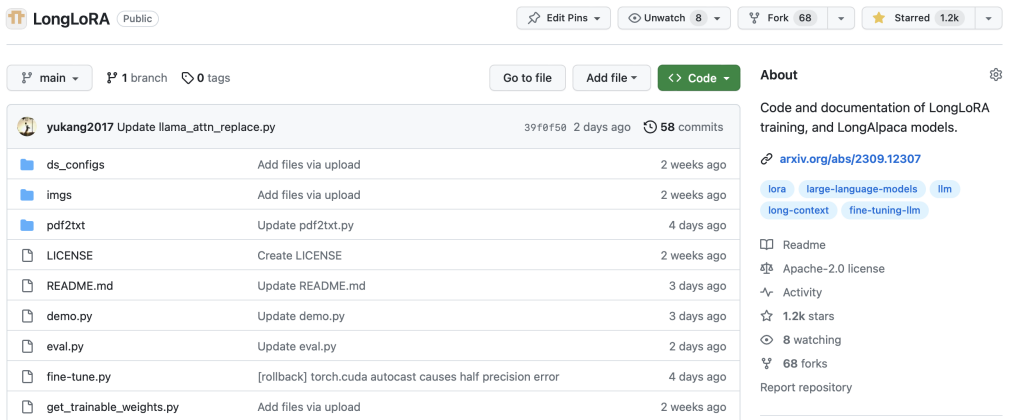Toggle the Unwatch notifications button
Viewport: 1014px width, 420px height.
point(664,18)
